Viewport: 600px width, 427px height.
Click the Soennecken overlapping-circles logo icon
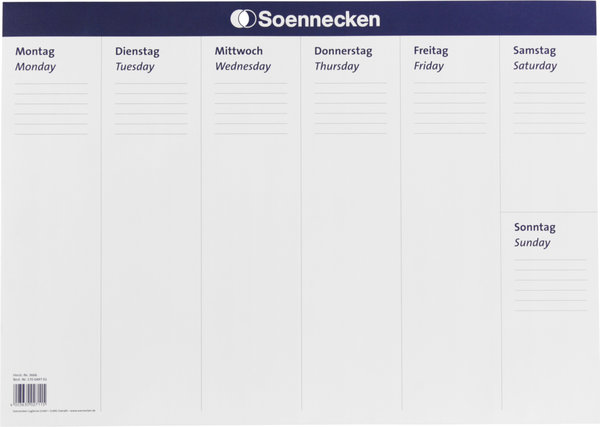243,19
